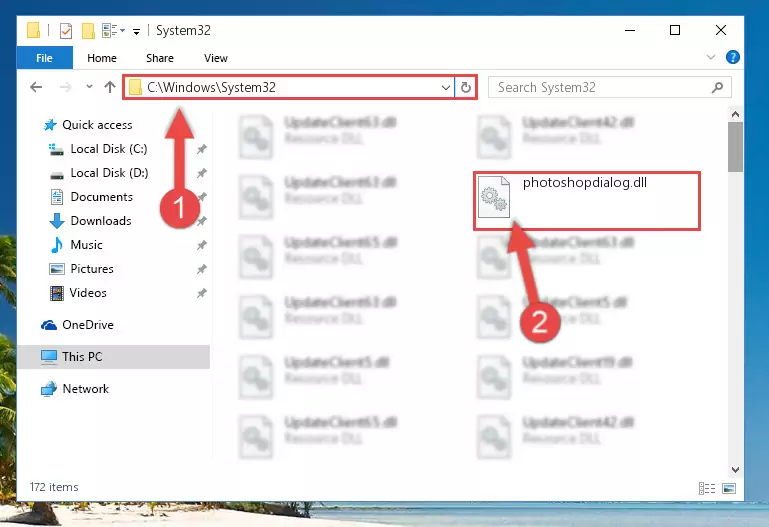Minimize the System32 window
769x527 pixels.
(630, 30)
